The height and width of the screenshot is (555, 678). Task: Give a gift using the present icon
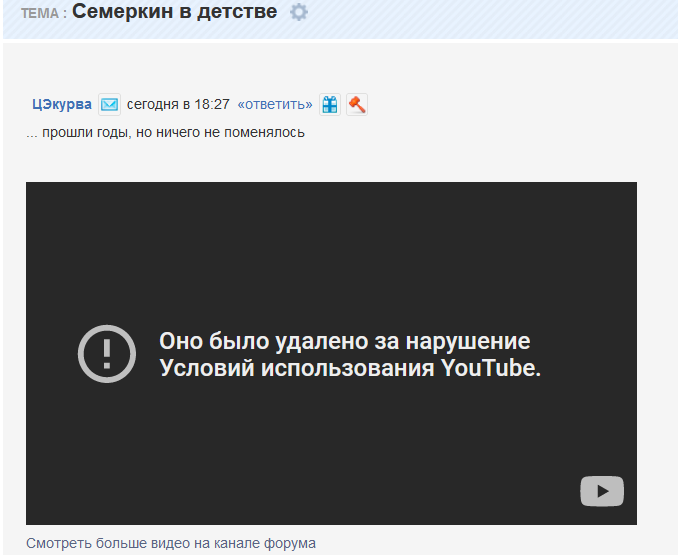[x=330, y=105]
